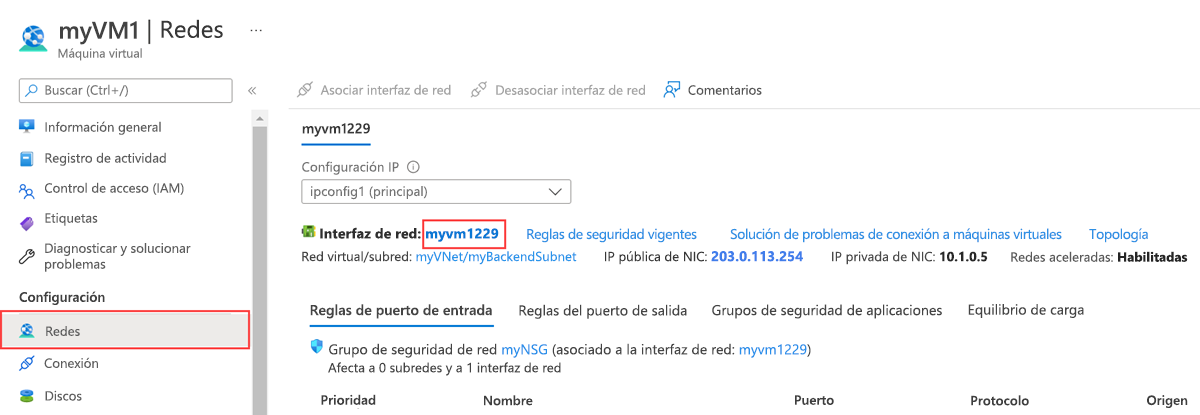Click the info icon beside Configuración IP
Image resolution: width=1200 pixels, height=415 pixels.
(x=413, y=168)
